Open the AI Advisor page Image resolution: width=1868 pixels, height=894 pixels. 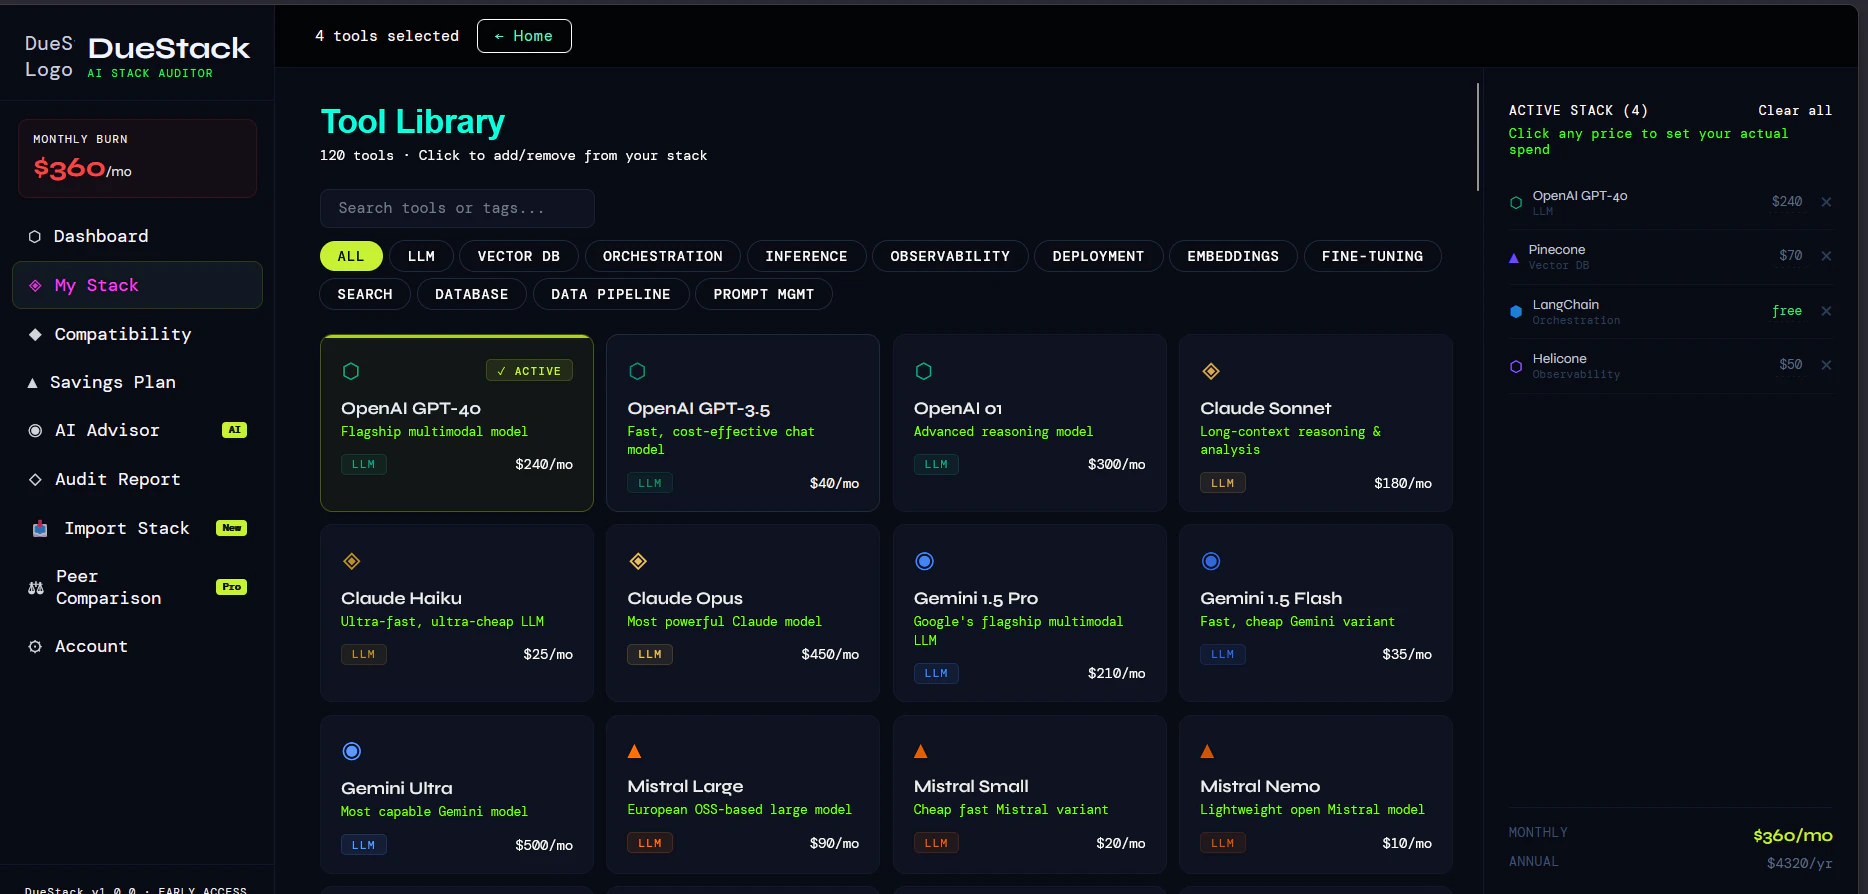click(x=137, y=431)
